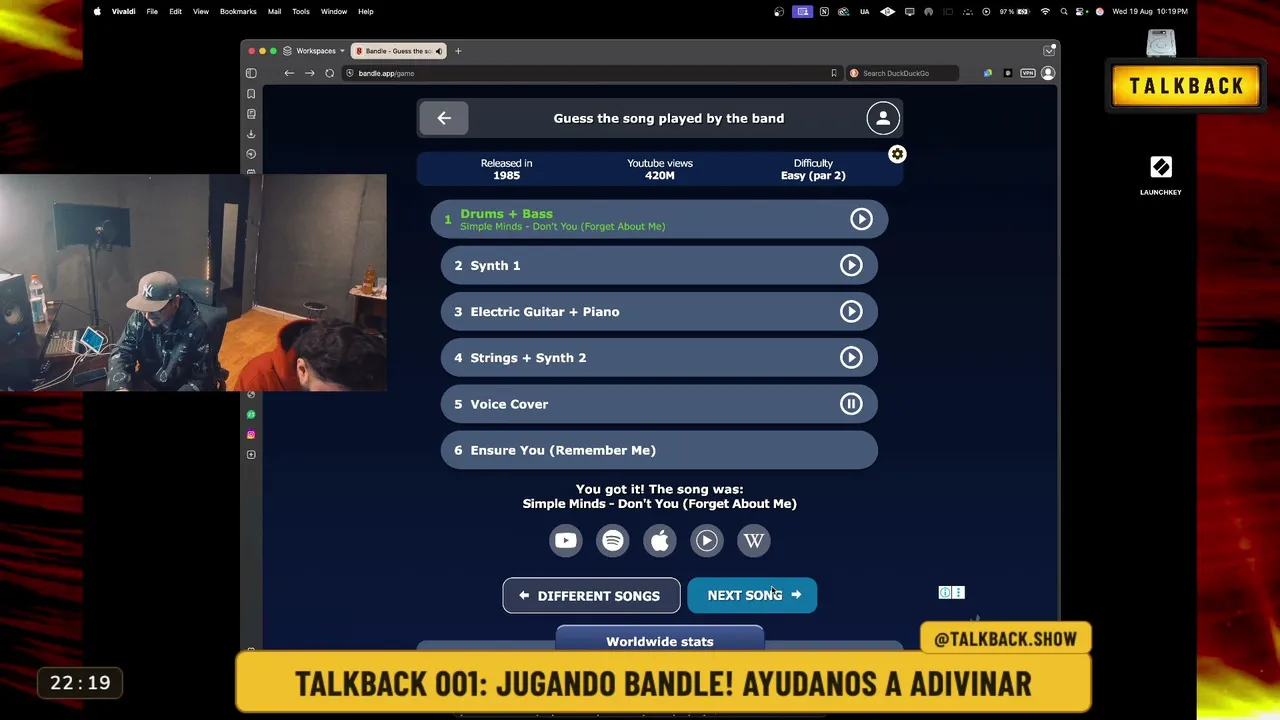Open the Window menu

coord(334,12)
